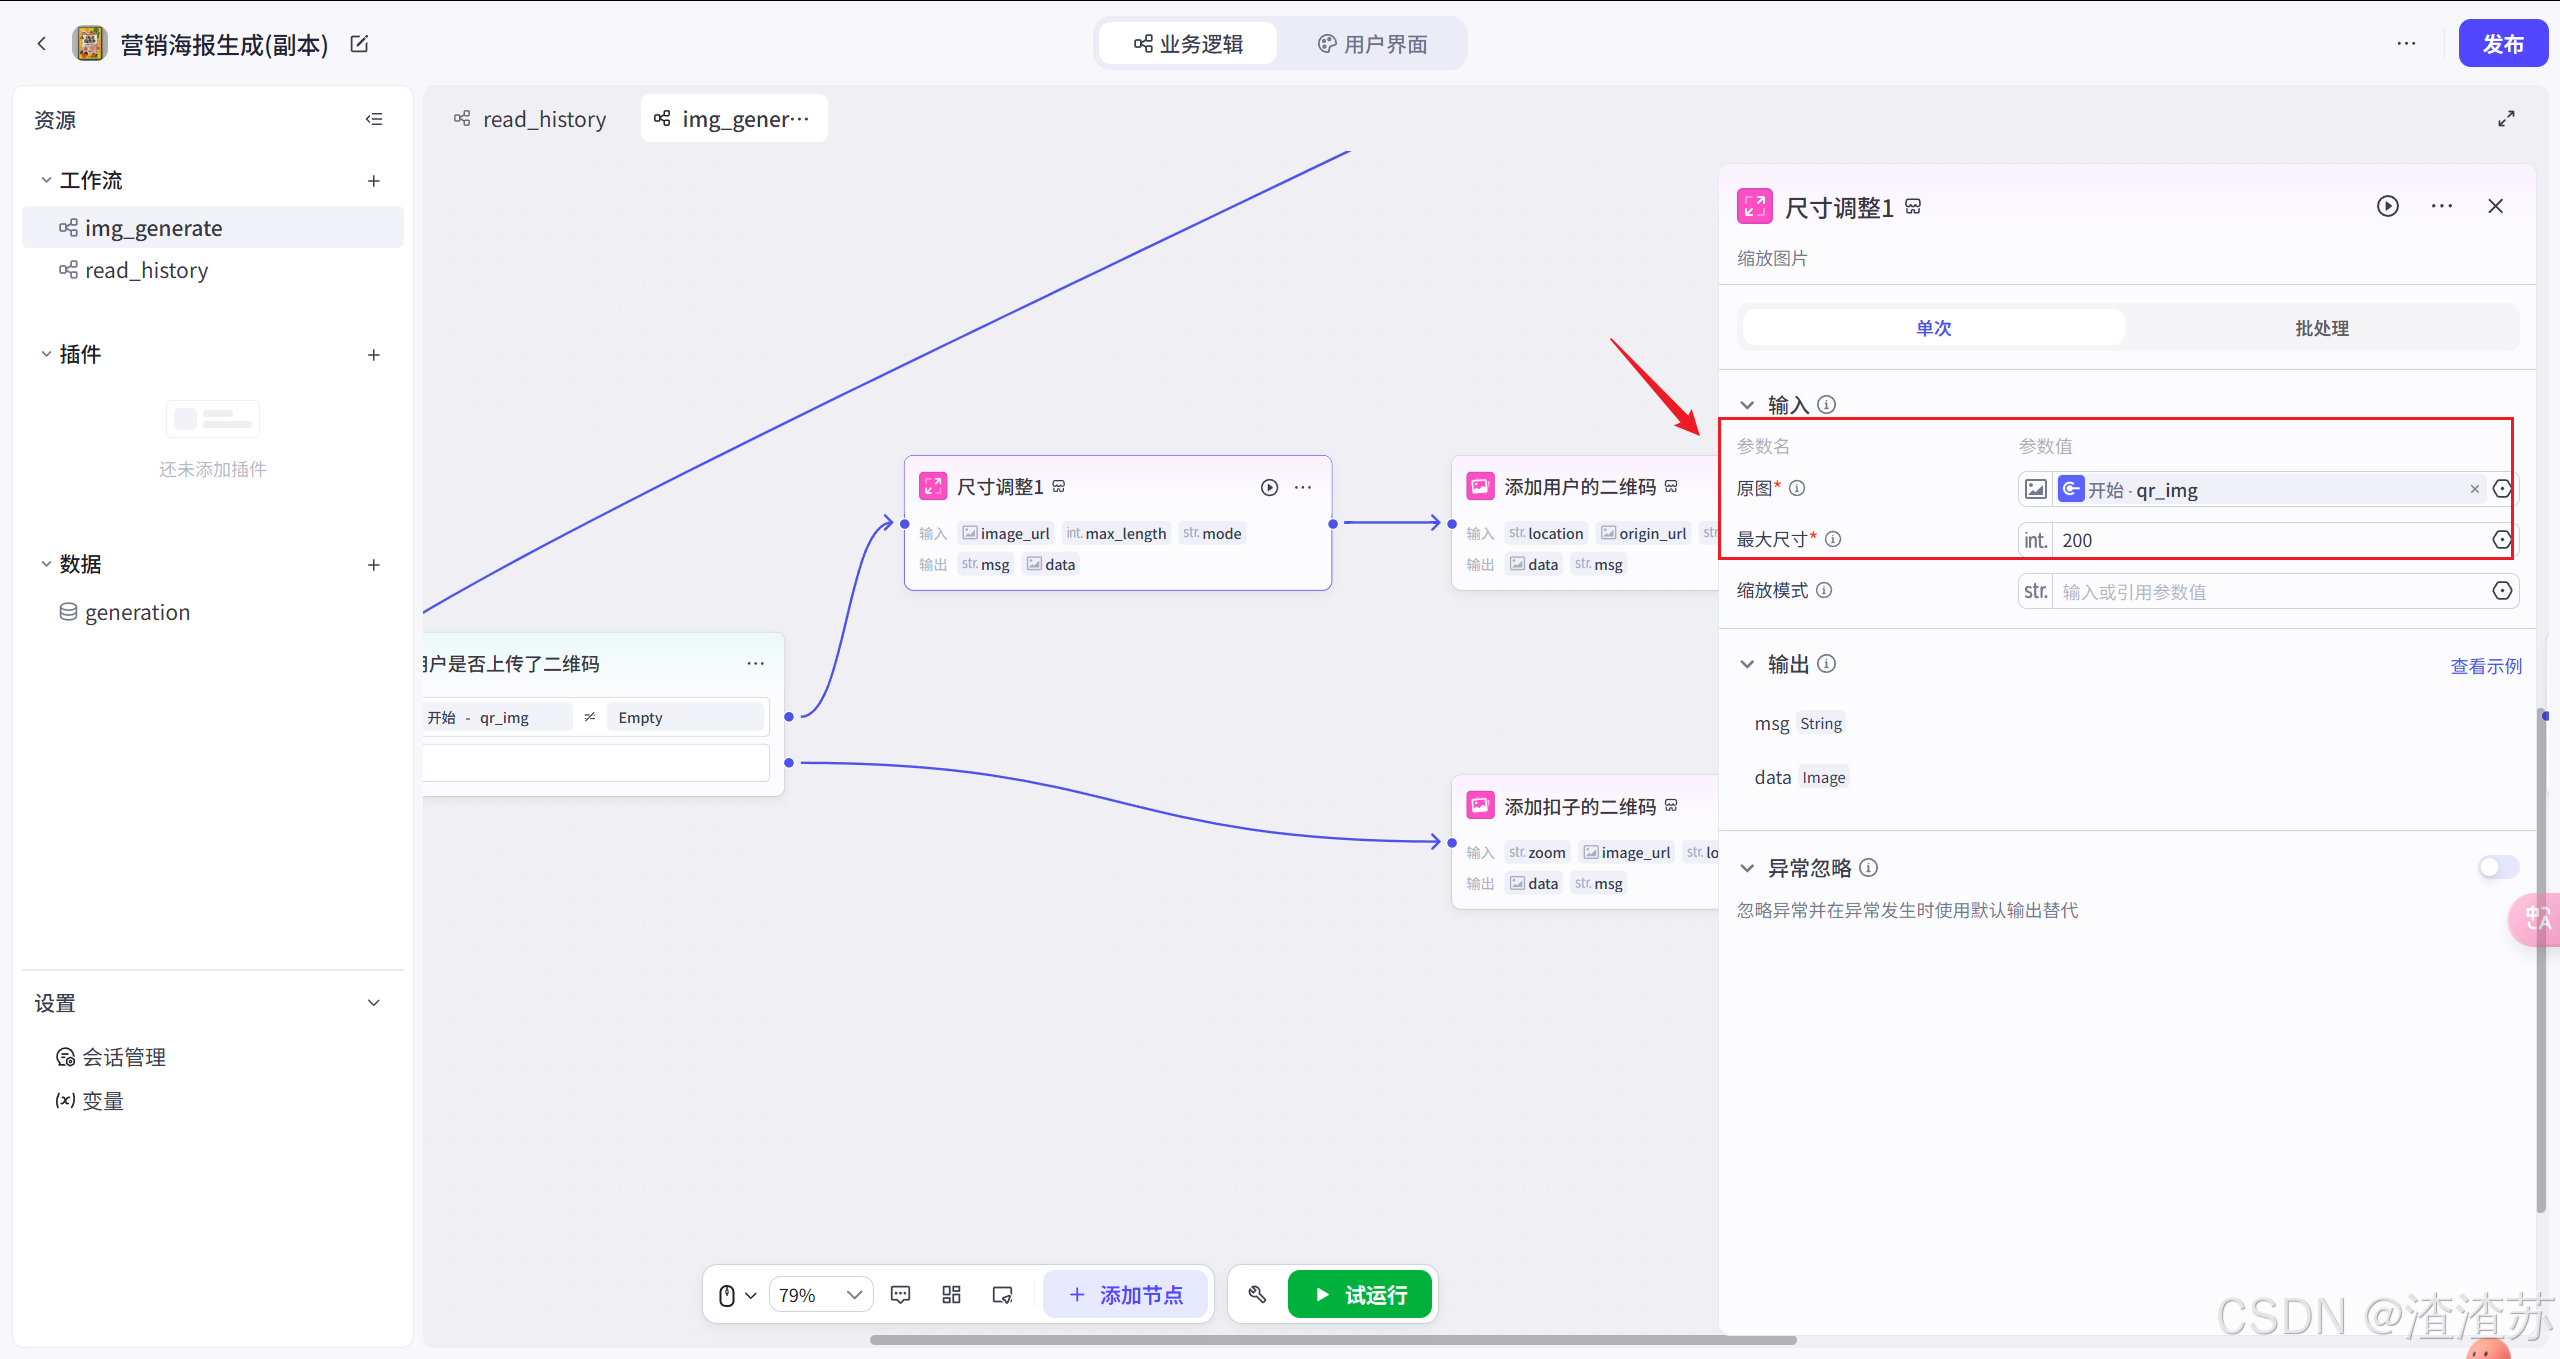Click the comment icon in bottom toolbar

pos(900,1295)
